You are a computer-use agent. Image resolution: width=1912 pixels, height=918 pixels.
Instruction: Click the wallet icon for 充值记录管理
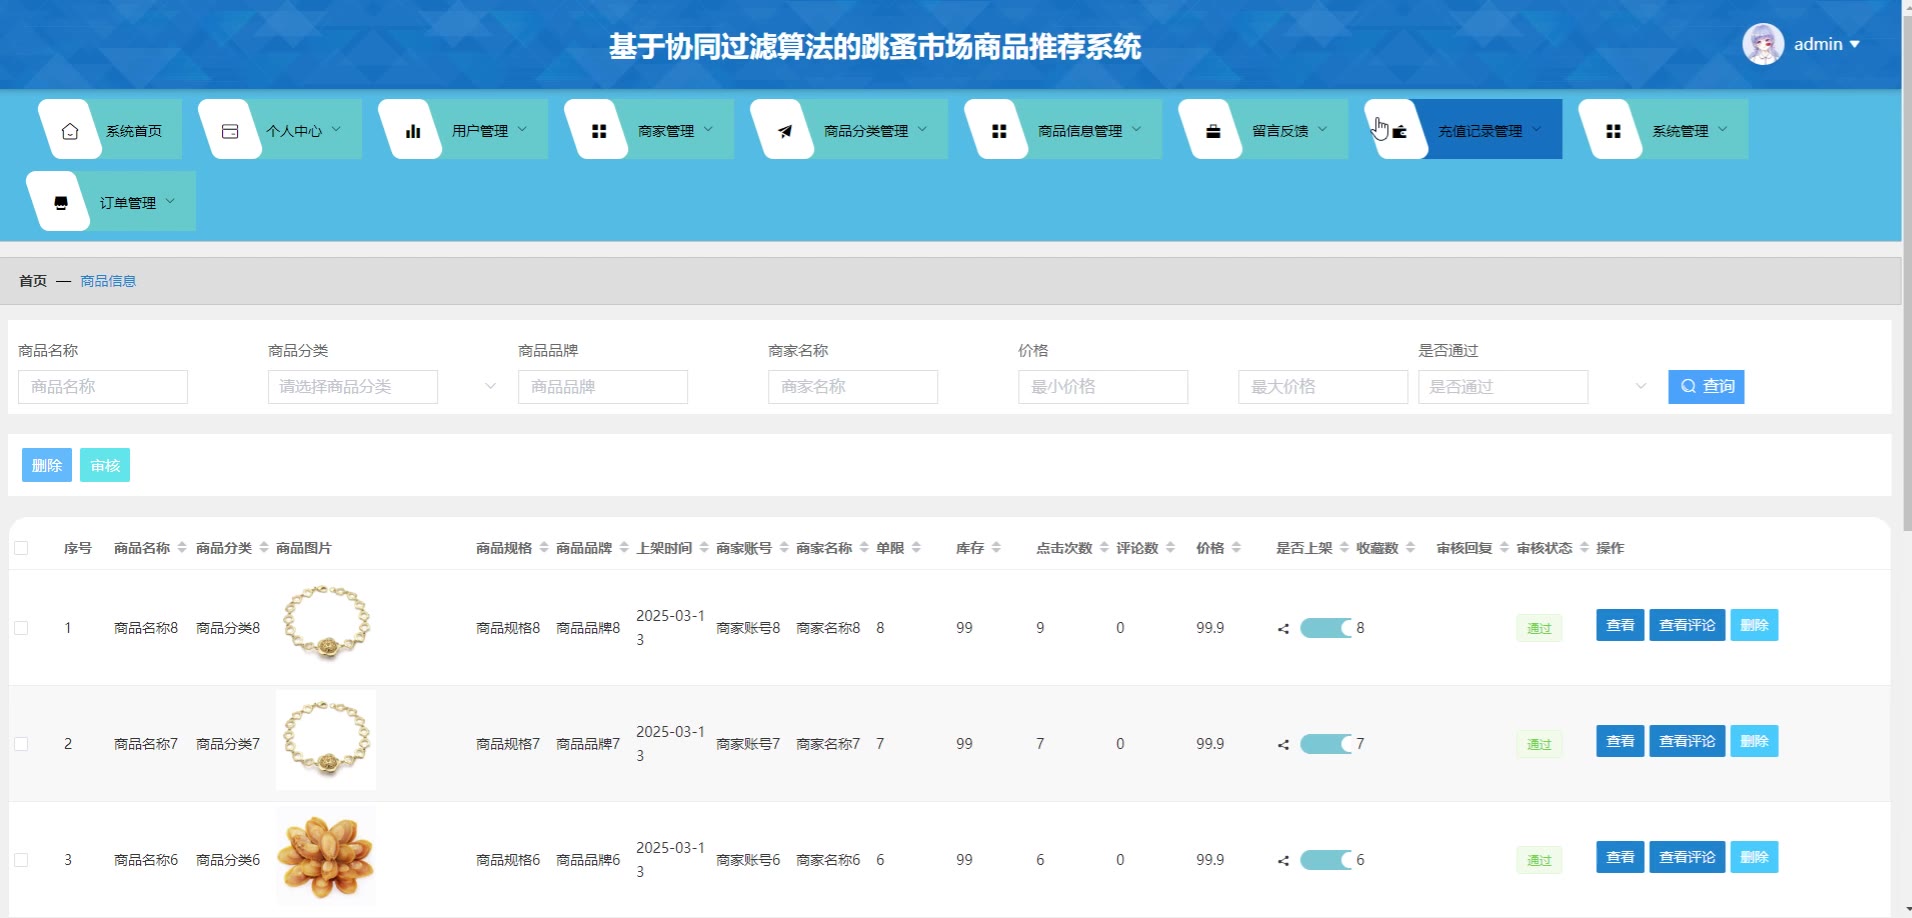[x=1400, y=131]
